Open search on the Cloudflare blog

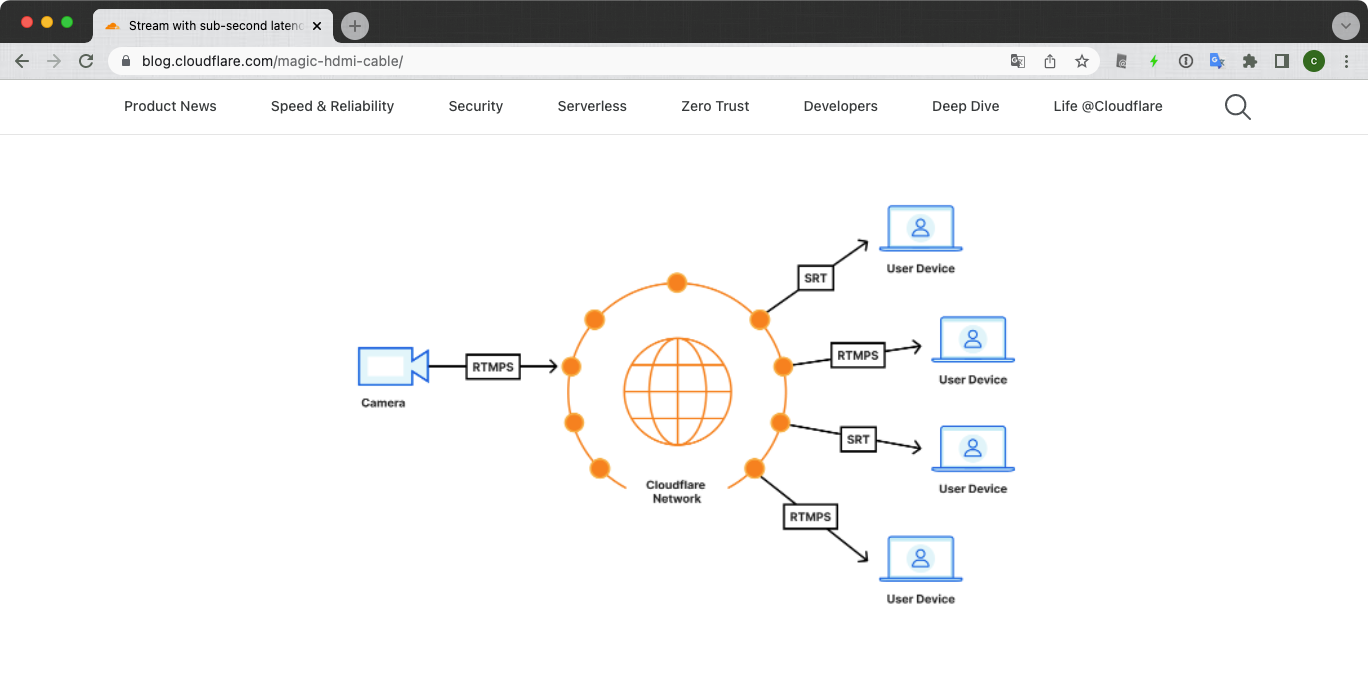[x=1237, y=107]
